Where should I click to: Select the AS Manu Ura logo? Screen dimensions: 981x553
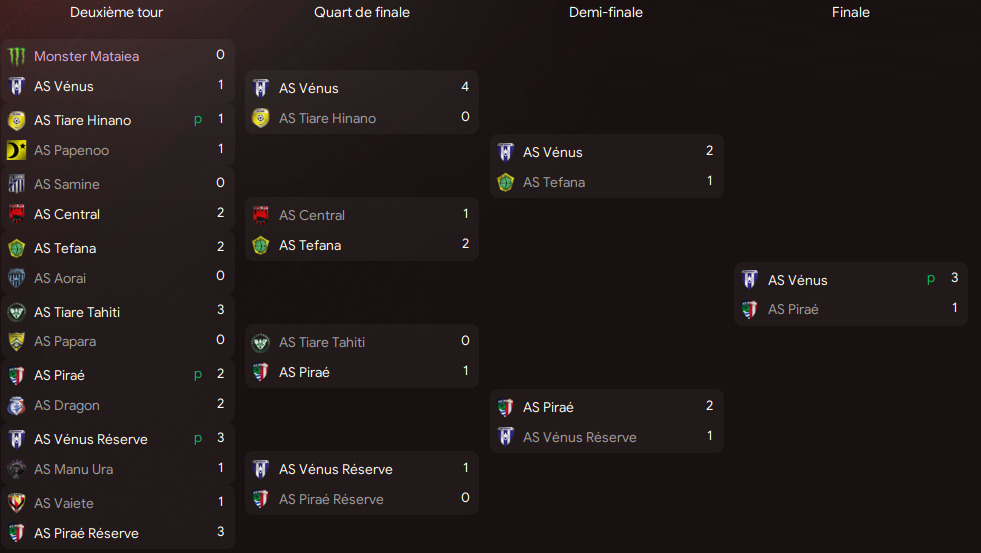16,469
